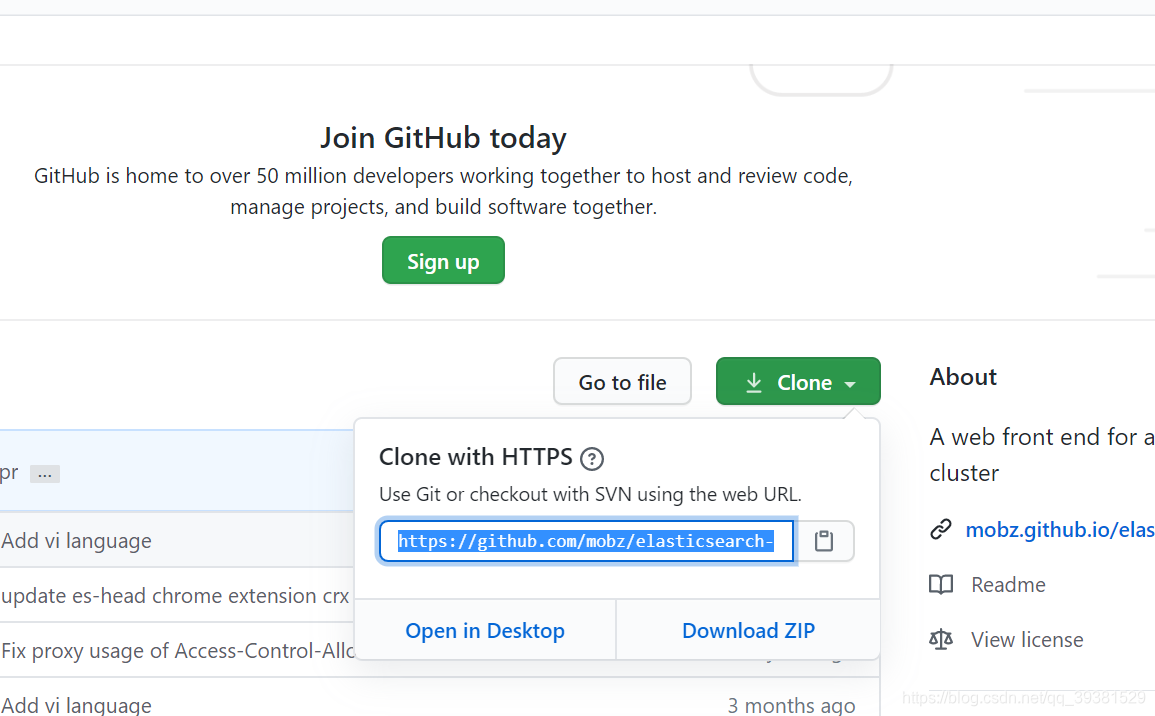Collapse the green Clone dropdown
This screenshot has width=1155, height=716.
click(798, 382)
